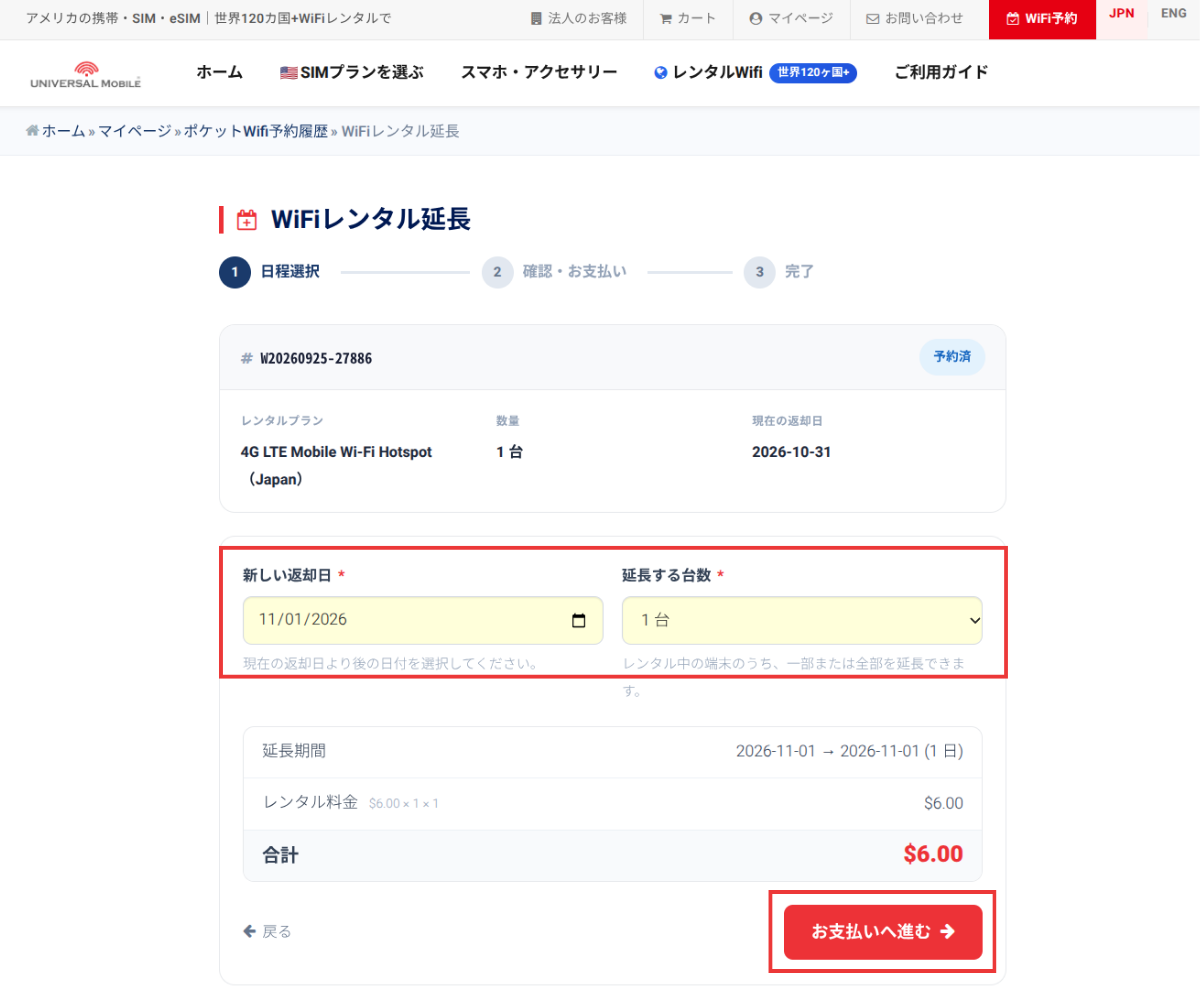Click the envelope icon next to お問い合わせ

872,18
